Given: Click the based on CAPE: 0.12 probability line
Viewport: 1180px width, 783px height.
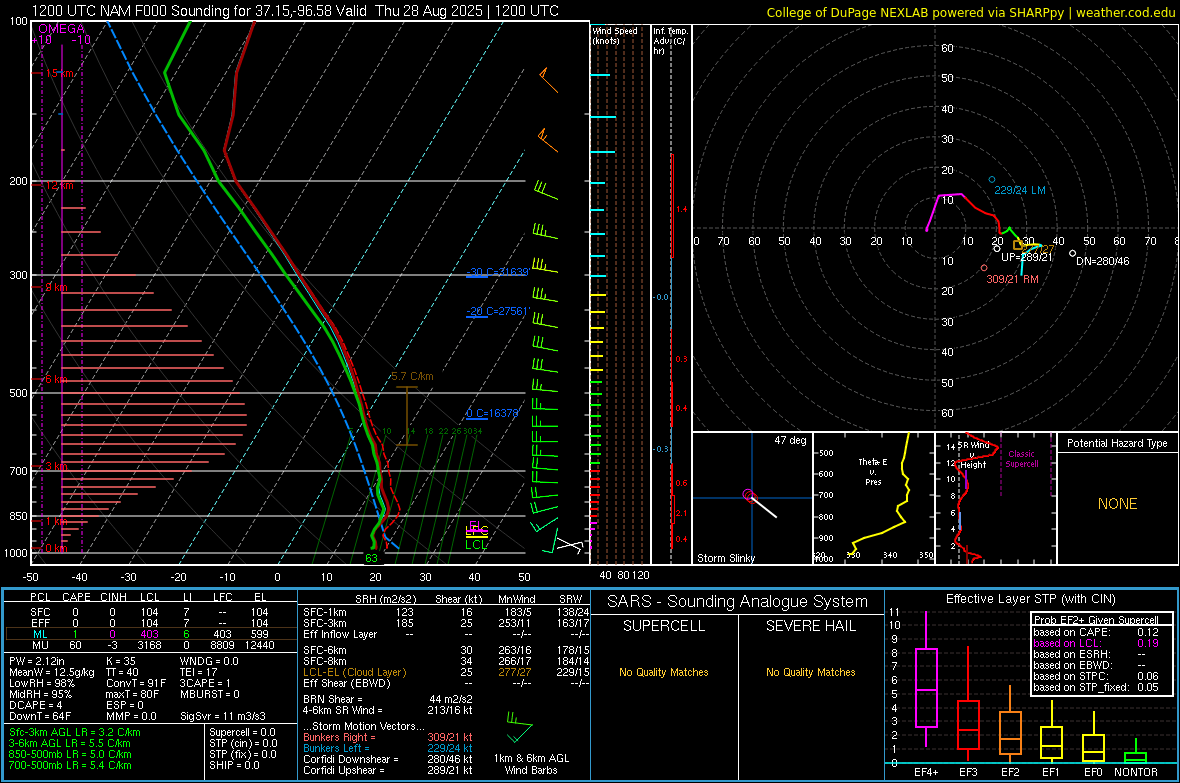Looking at the screenshot, I should point(1096,632).
